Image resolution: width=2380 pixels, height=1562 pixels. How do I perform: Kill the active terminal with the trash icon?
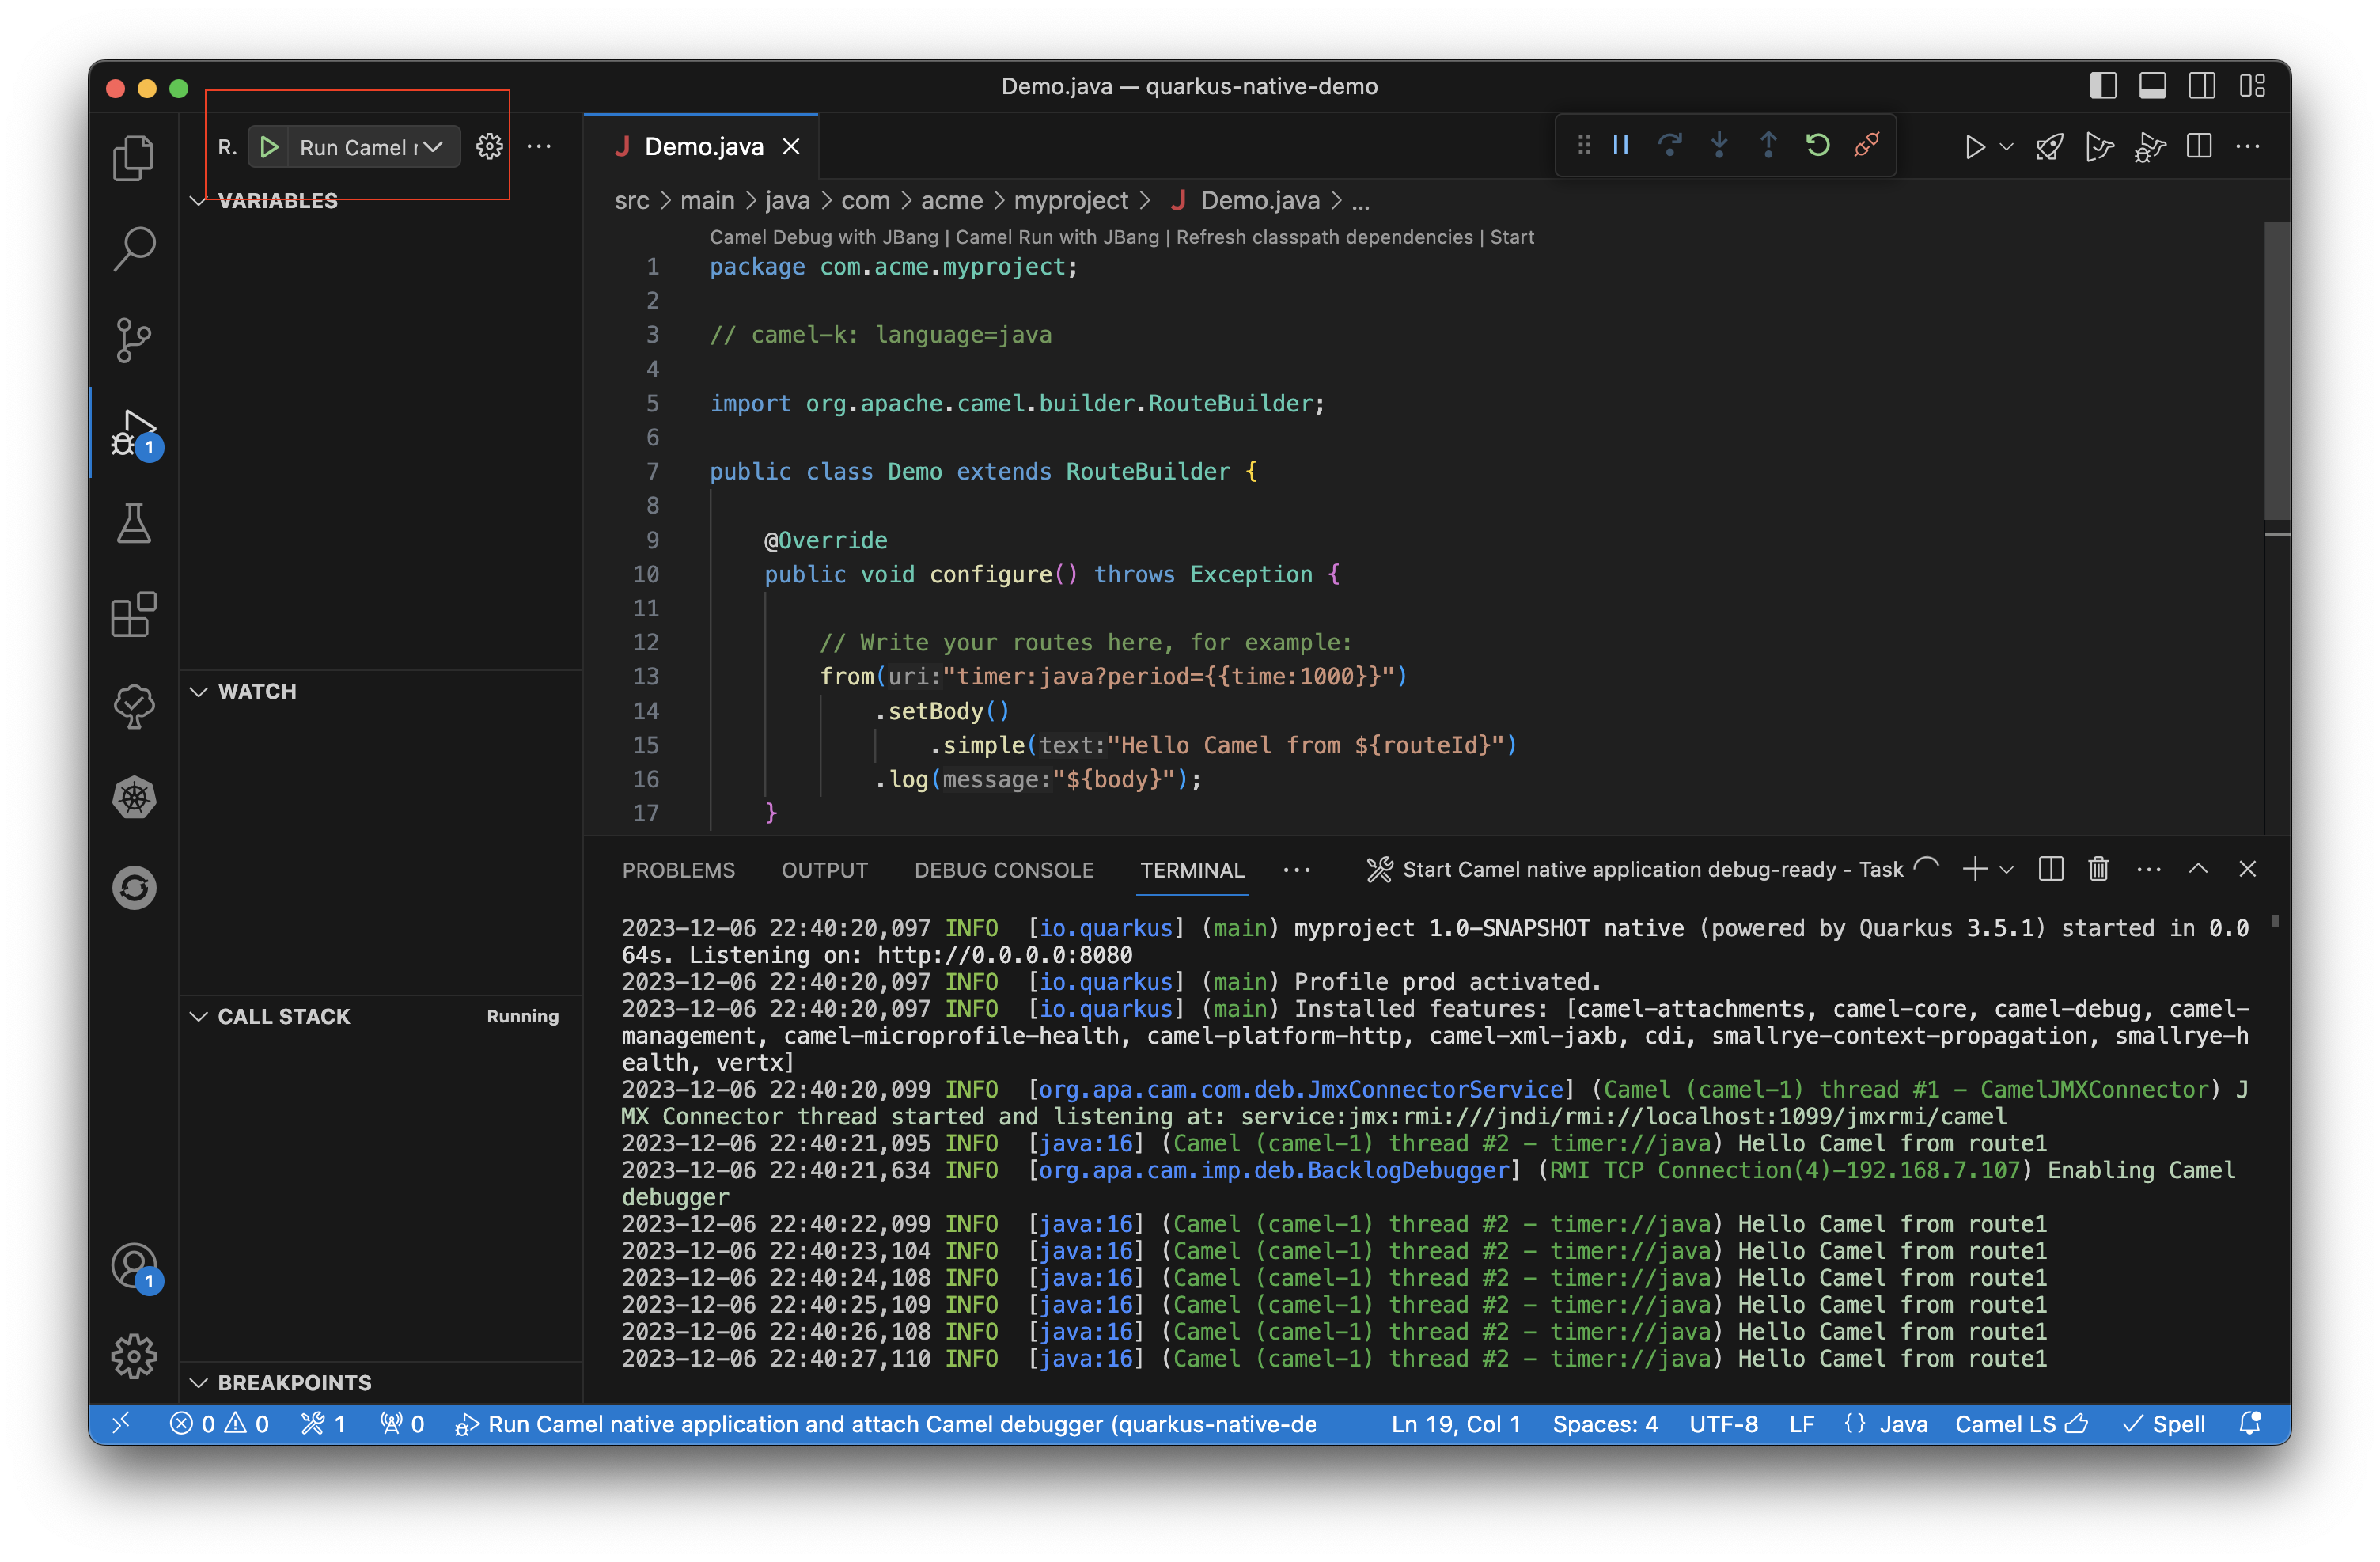point(2098,869)
